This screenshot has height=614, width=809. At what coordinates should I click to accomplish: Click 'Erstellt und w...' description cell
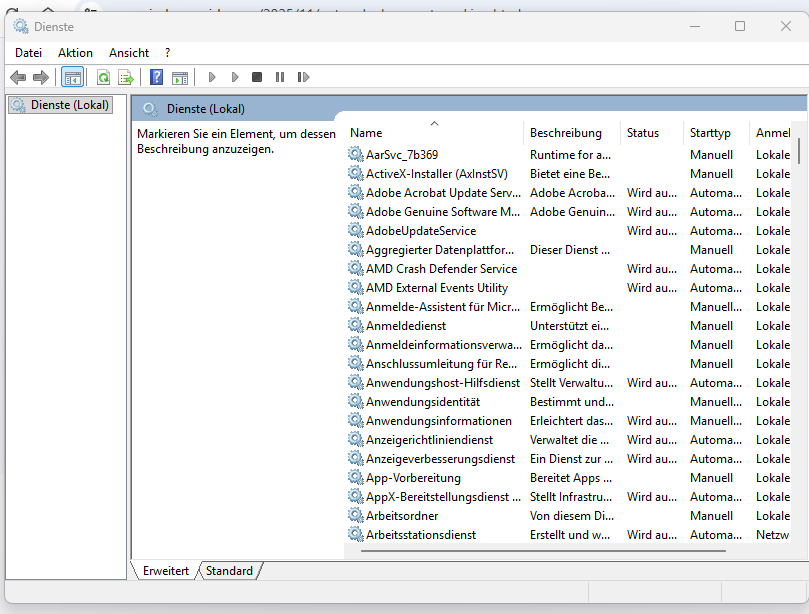point(570,535)
